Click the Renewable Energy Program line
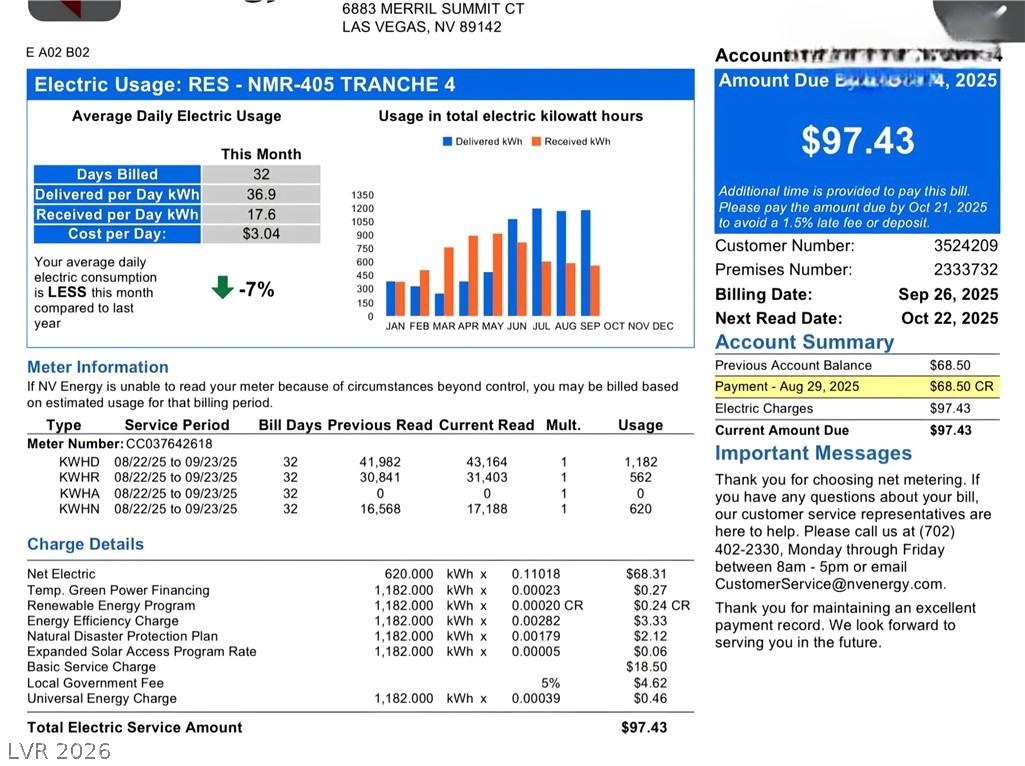 (x=358, y=606)
